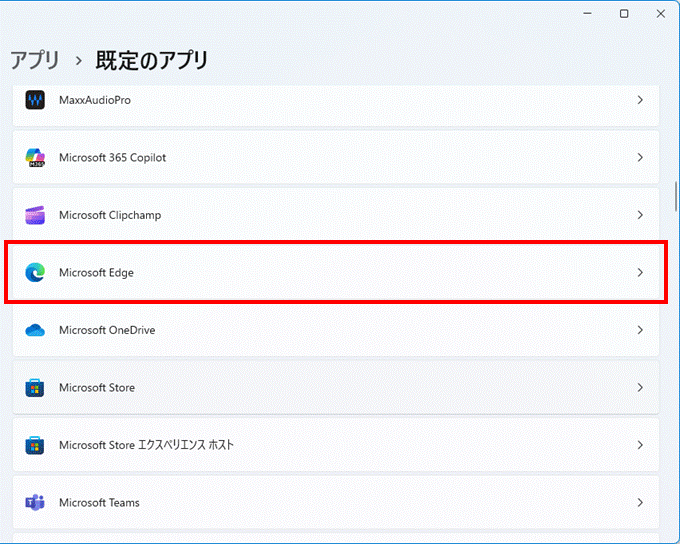Image resolution: width=680 pixels, height=544 pixels.
Task: Click the vertical scrollbar thumb
Action: (x=676, y=196)
